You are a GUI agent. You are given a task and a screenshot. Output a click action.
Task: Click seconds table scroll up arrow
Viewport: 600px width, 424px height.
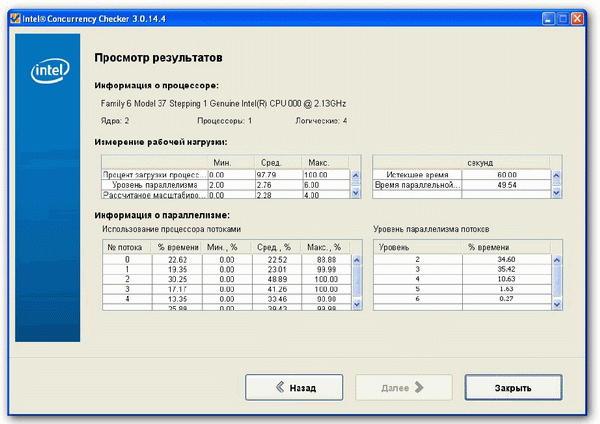(x=556, y=175)
